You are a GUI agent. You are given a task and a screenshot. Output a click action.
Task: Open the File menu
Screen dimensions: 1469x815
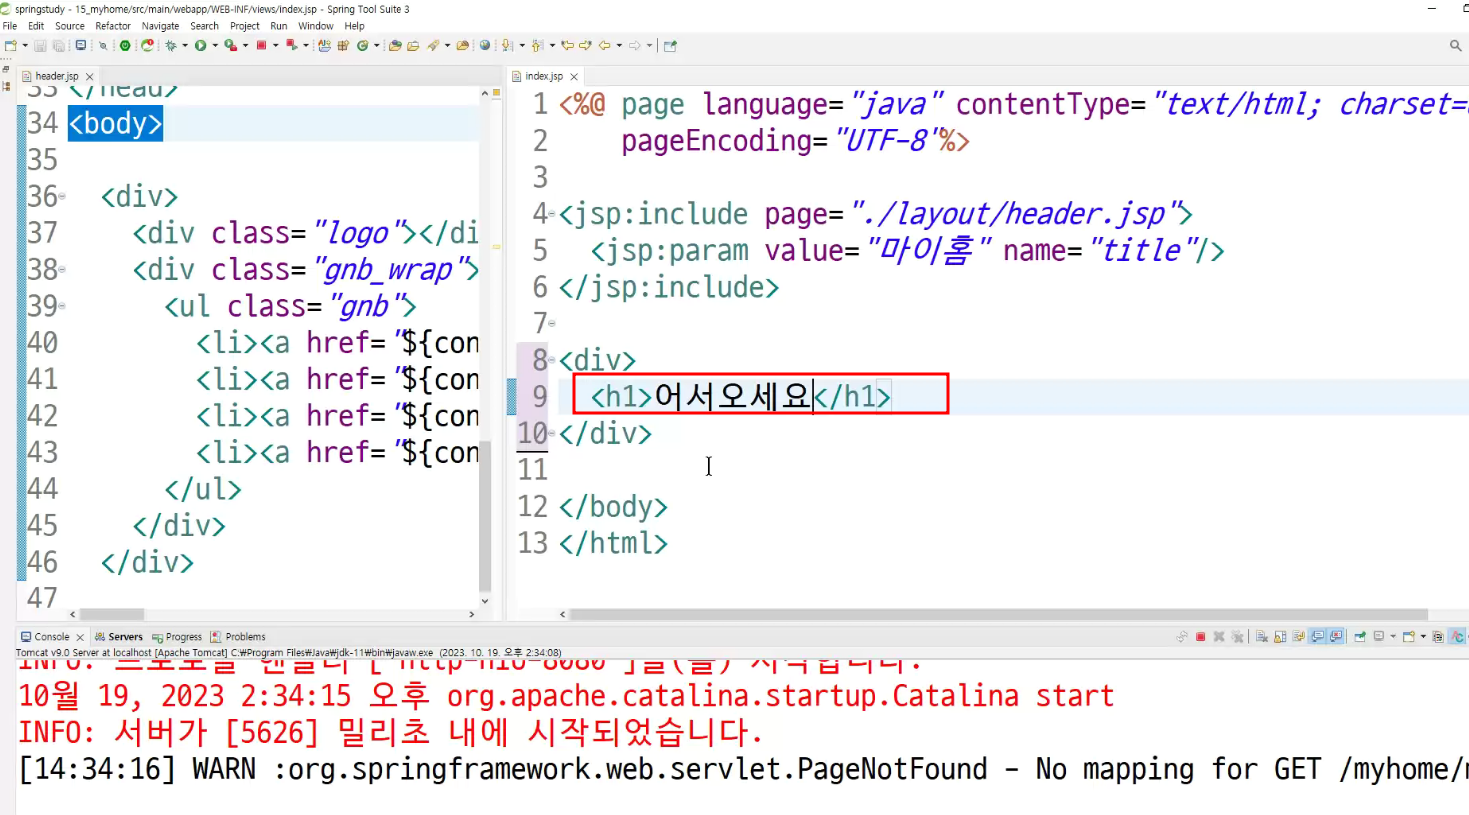coord(10,26)
